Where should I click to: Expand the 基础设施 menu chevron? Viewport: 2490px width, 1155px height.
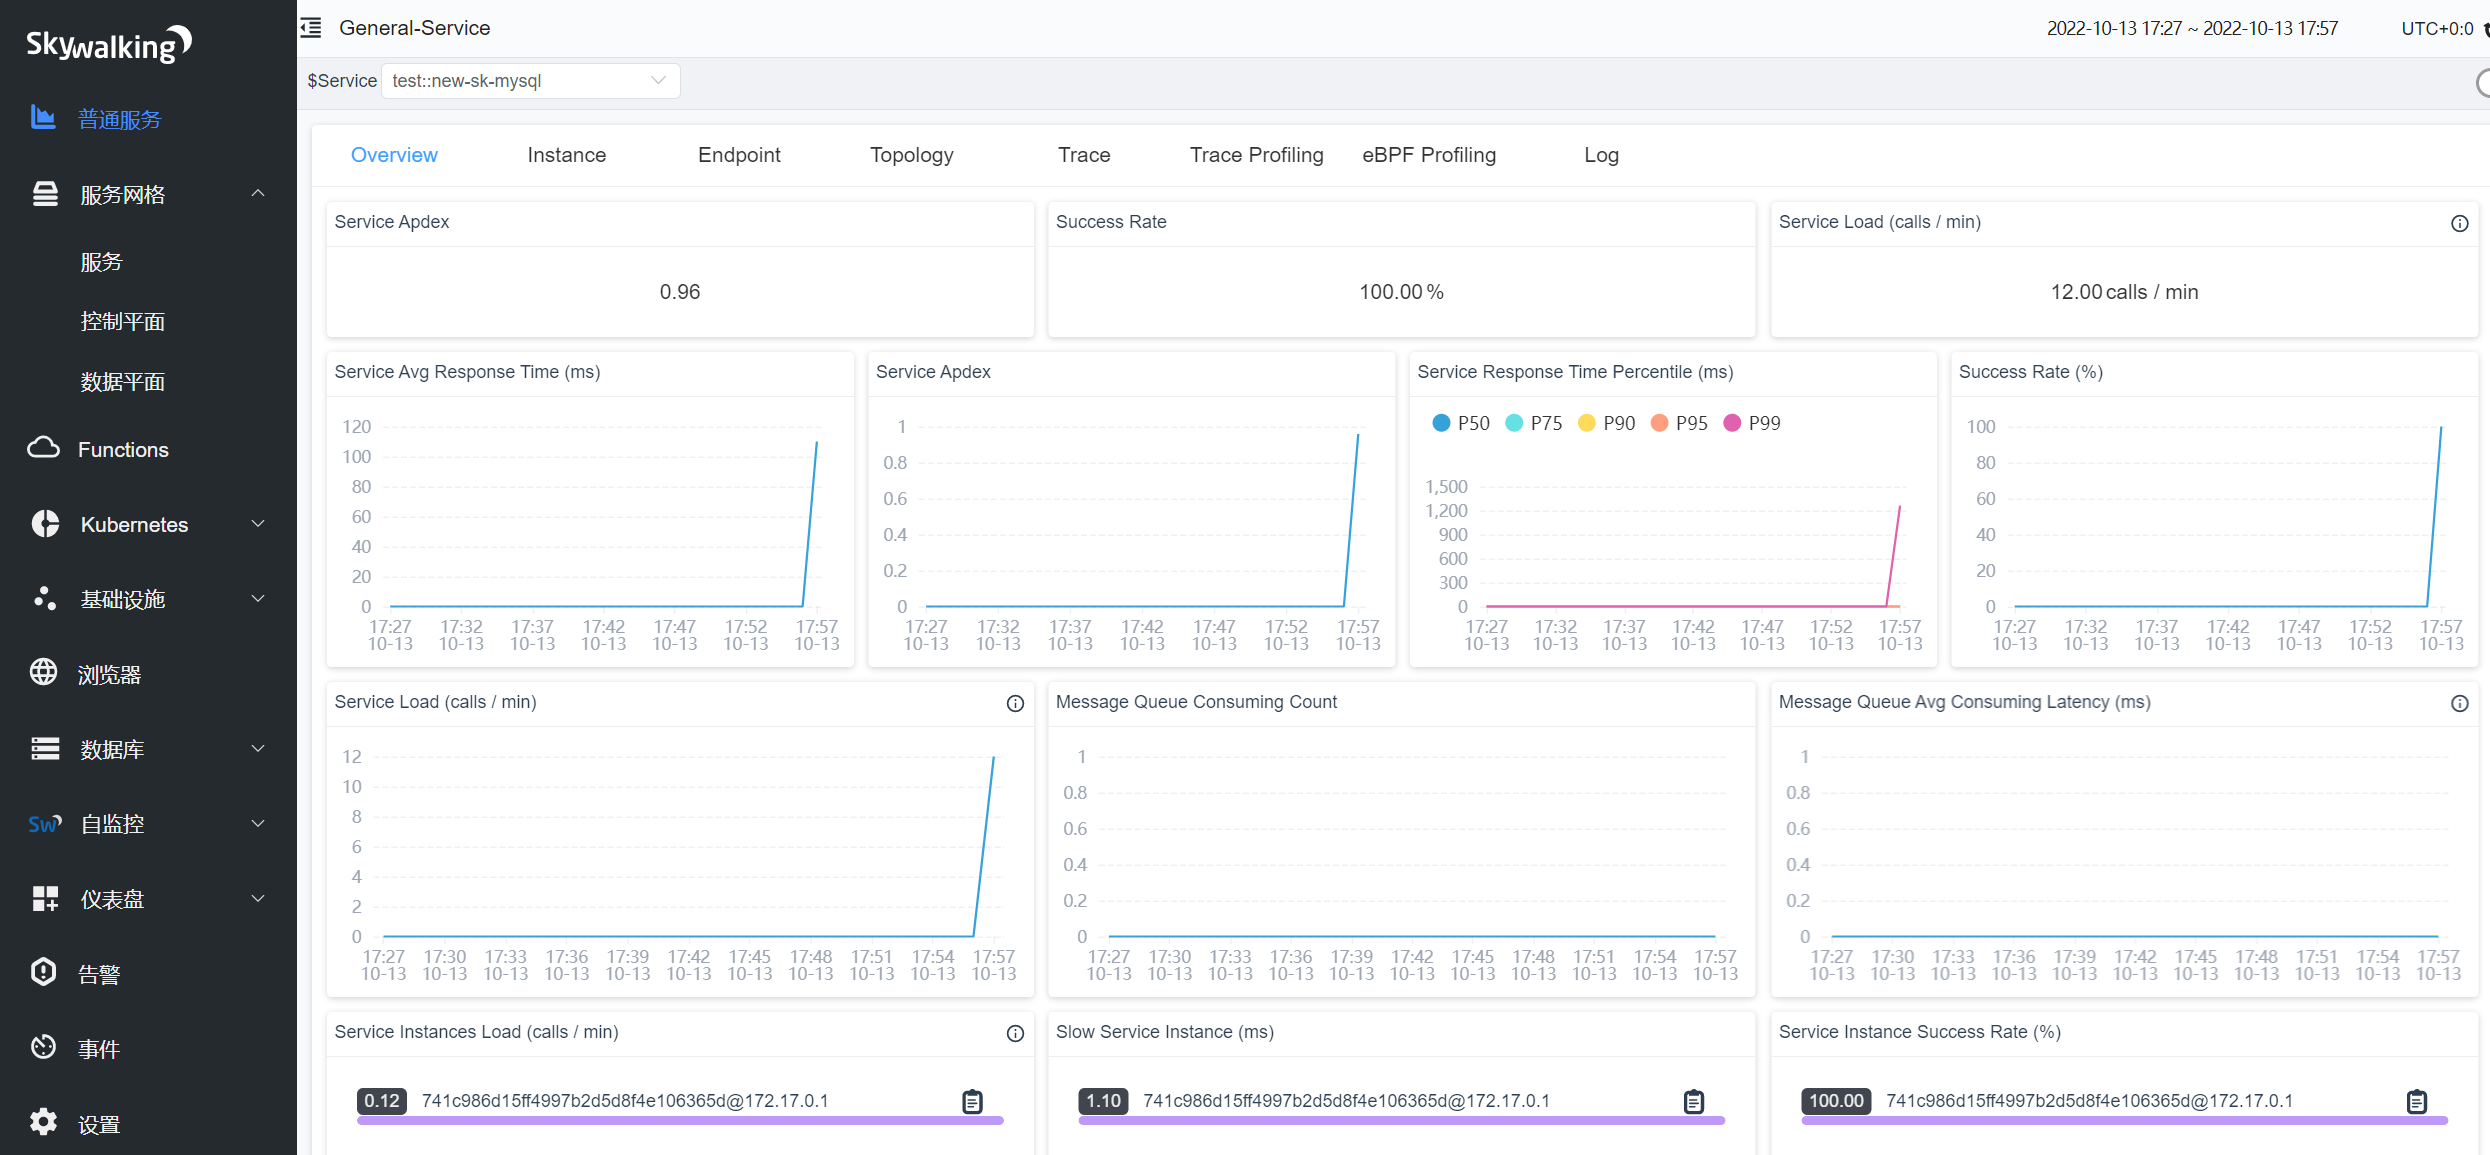pos(258,598)
